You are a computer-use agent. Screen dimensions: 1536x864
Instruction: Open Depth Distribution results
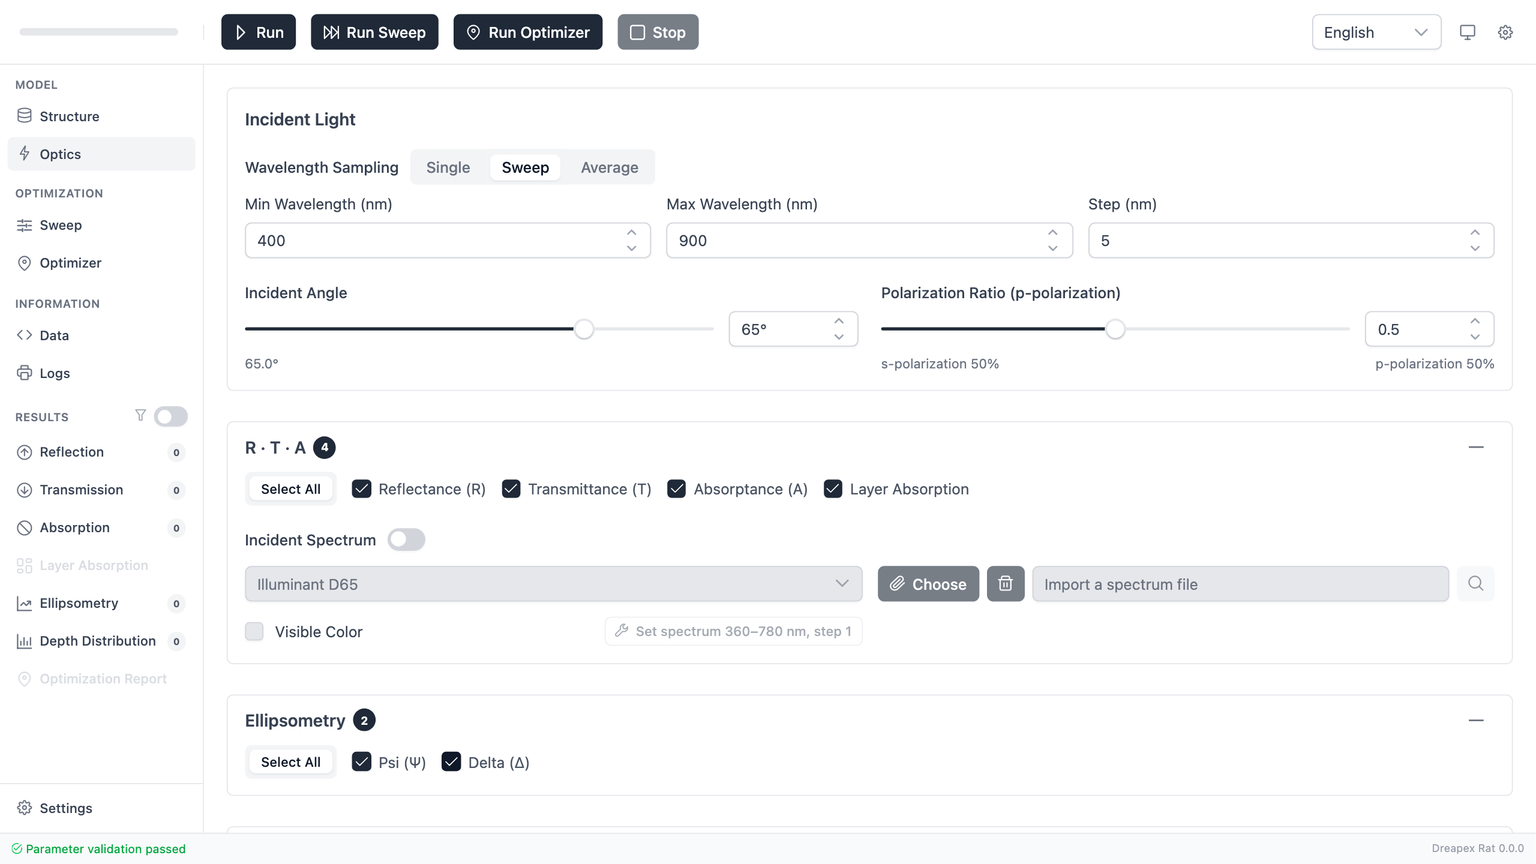(x=97, y=641)
